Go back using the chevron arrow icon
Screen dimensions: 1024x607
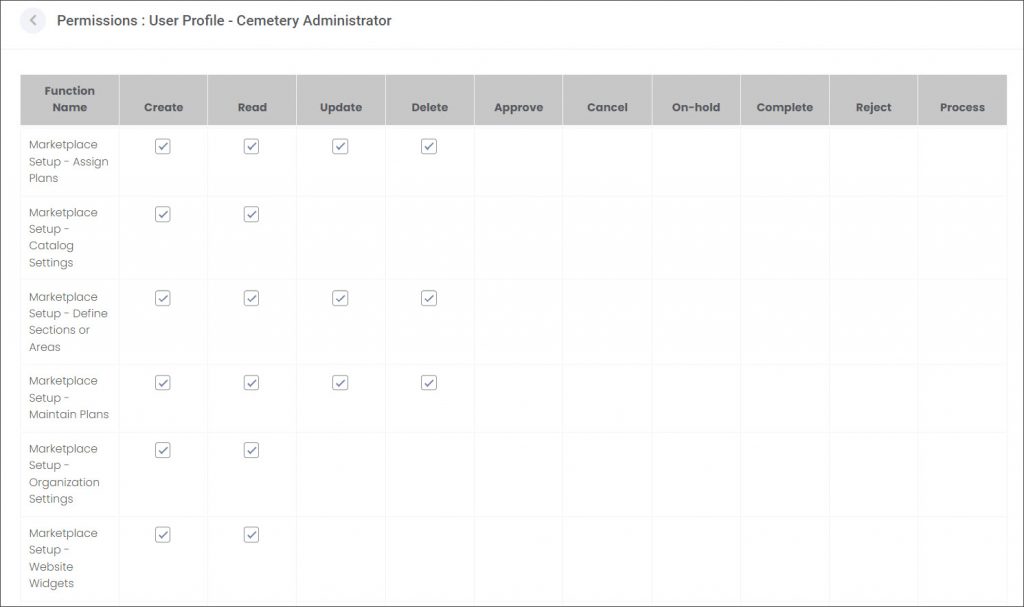(x=33, y=20)
